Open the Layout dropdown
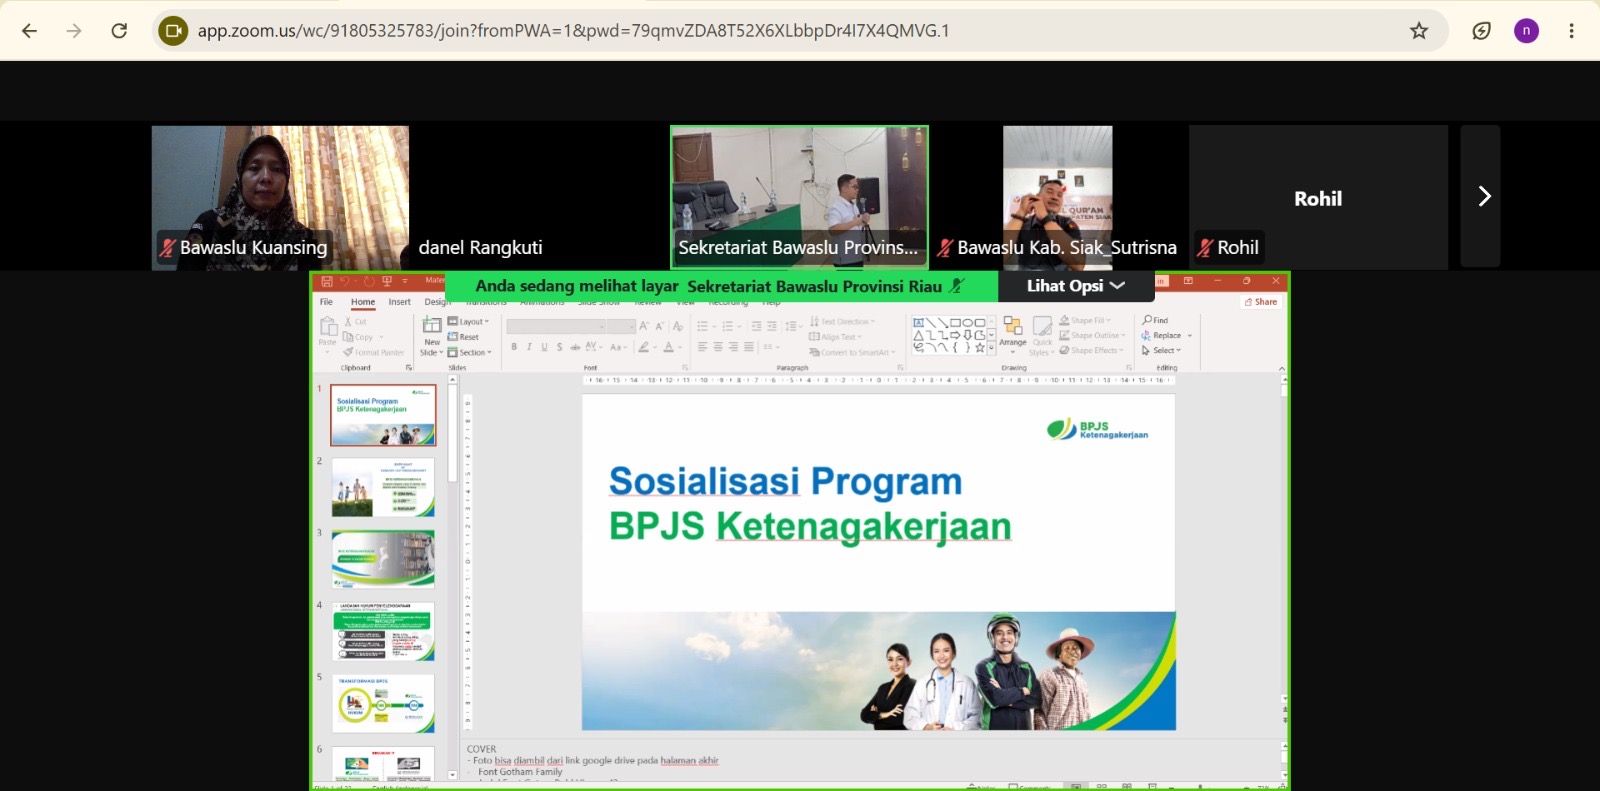1600x791 pixels. (x=468, y=322)
